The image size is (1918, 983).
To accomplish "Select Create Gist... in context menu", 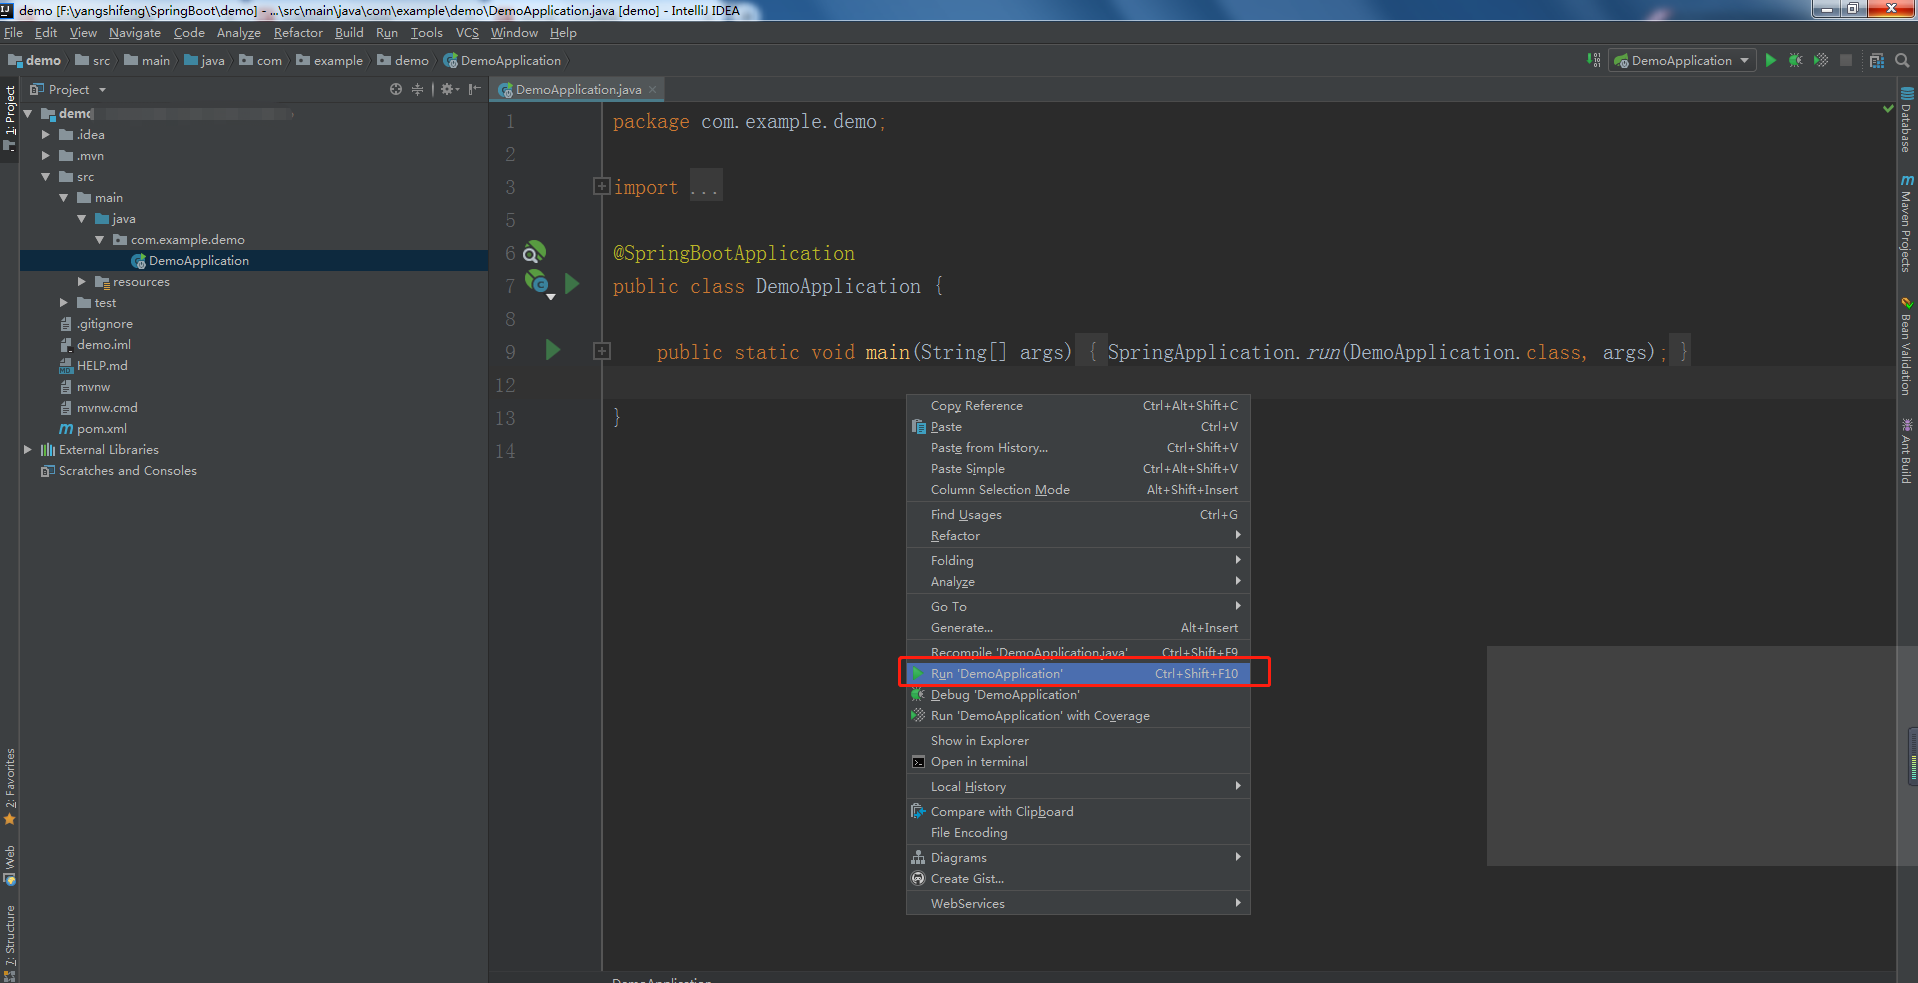I will [x=1078, y=878].
